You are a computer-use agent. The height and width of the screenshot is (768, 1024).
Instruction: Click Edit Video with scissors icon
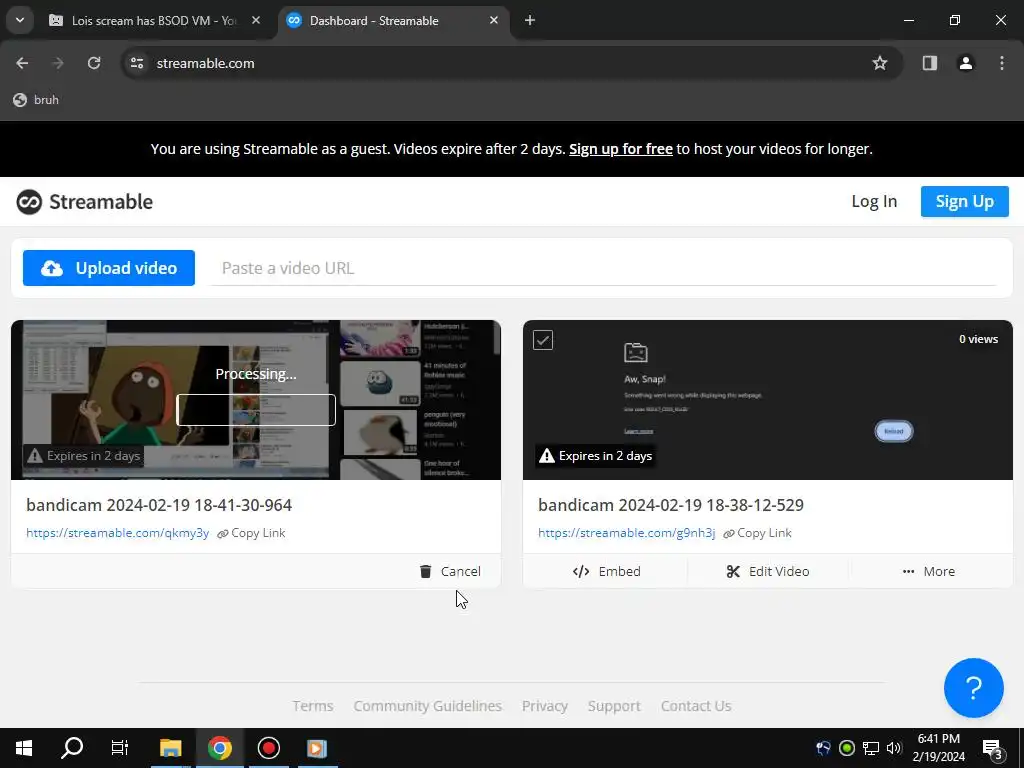point(767,571)
